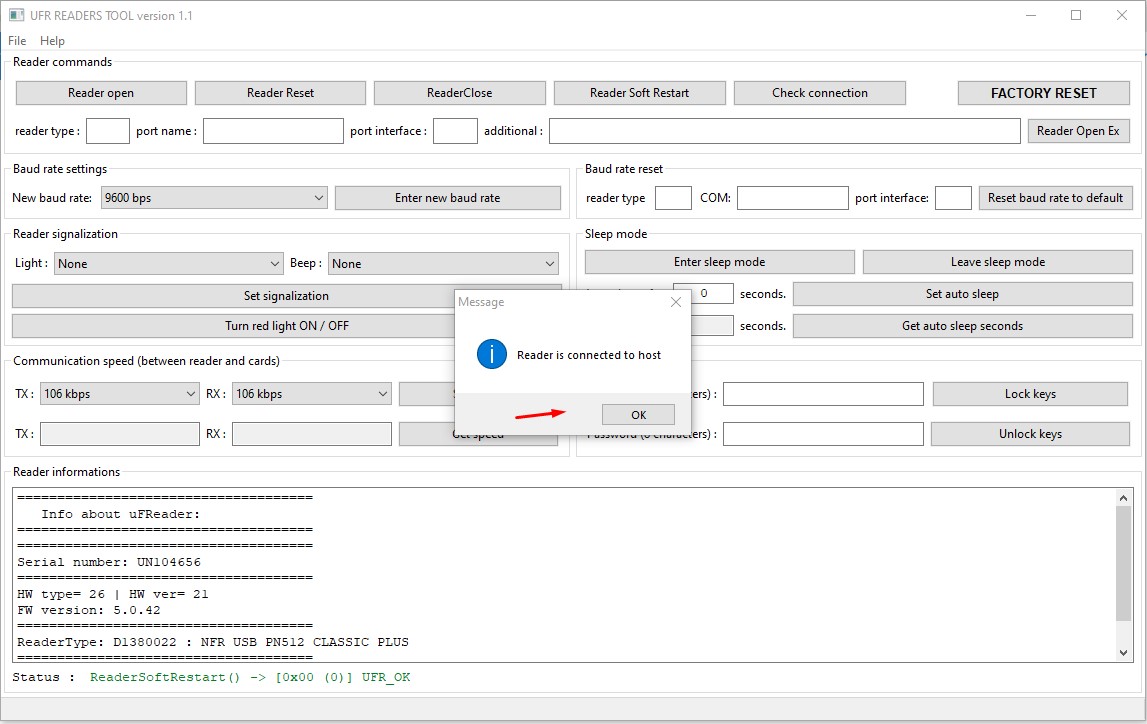Click the ReaderSoftRestart() status text
1147x724 pixels.
click(x=250, y=677)
